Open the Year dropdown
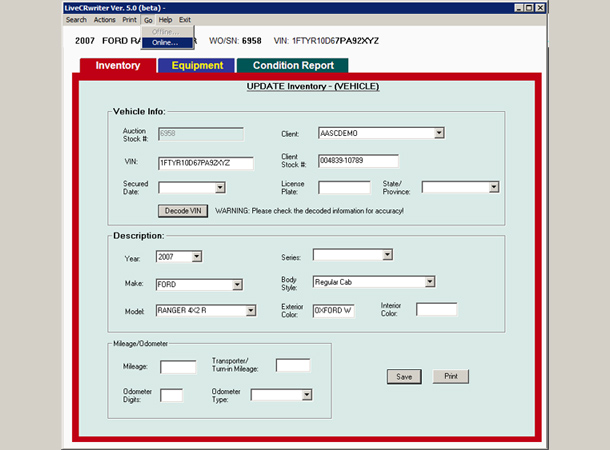The image size is (610, 450). pos(196,256)
